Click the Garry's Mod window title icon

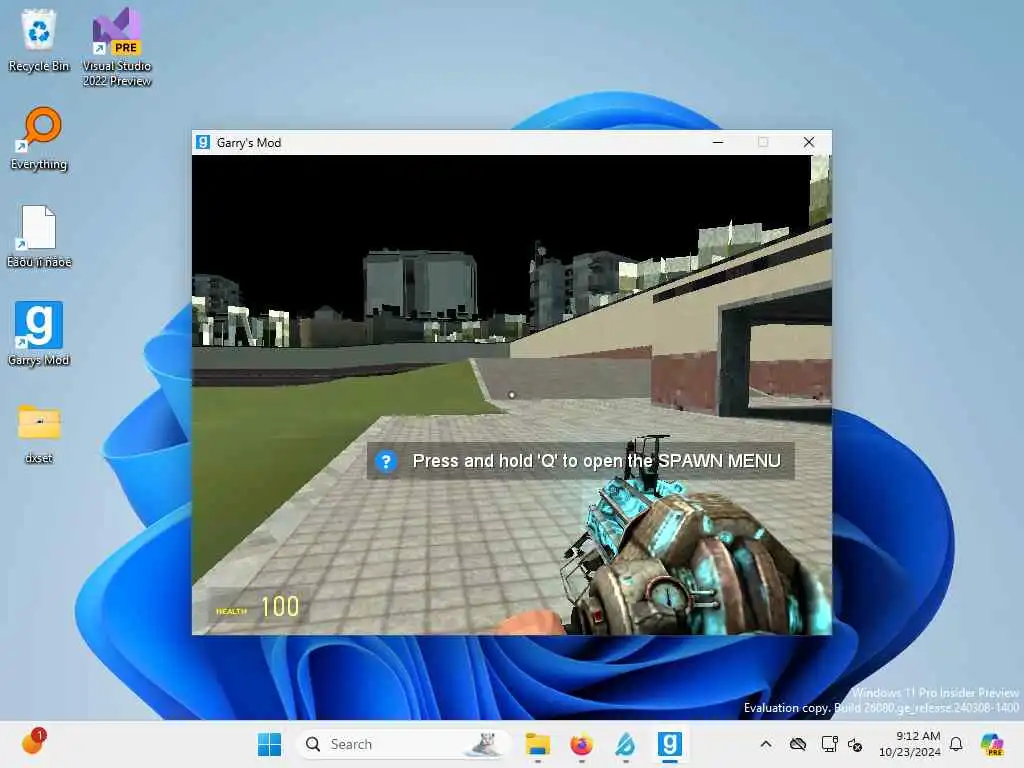pos(203,142)
